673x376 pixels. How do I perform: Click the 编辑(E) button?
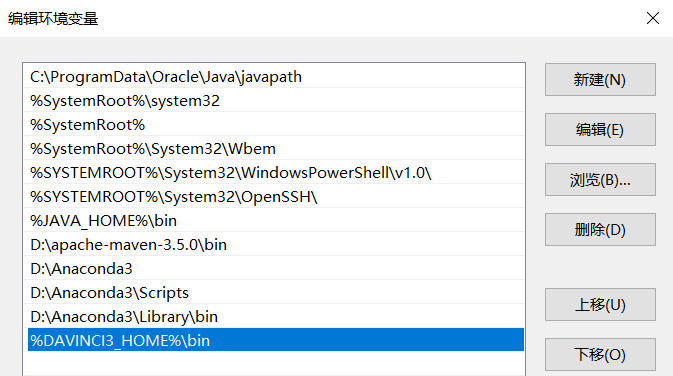[x=600, y=130]
